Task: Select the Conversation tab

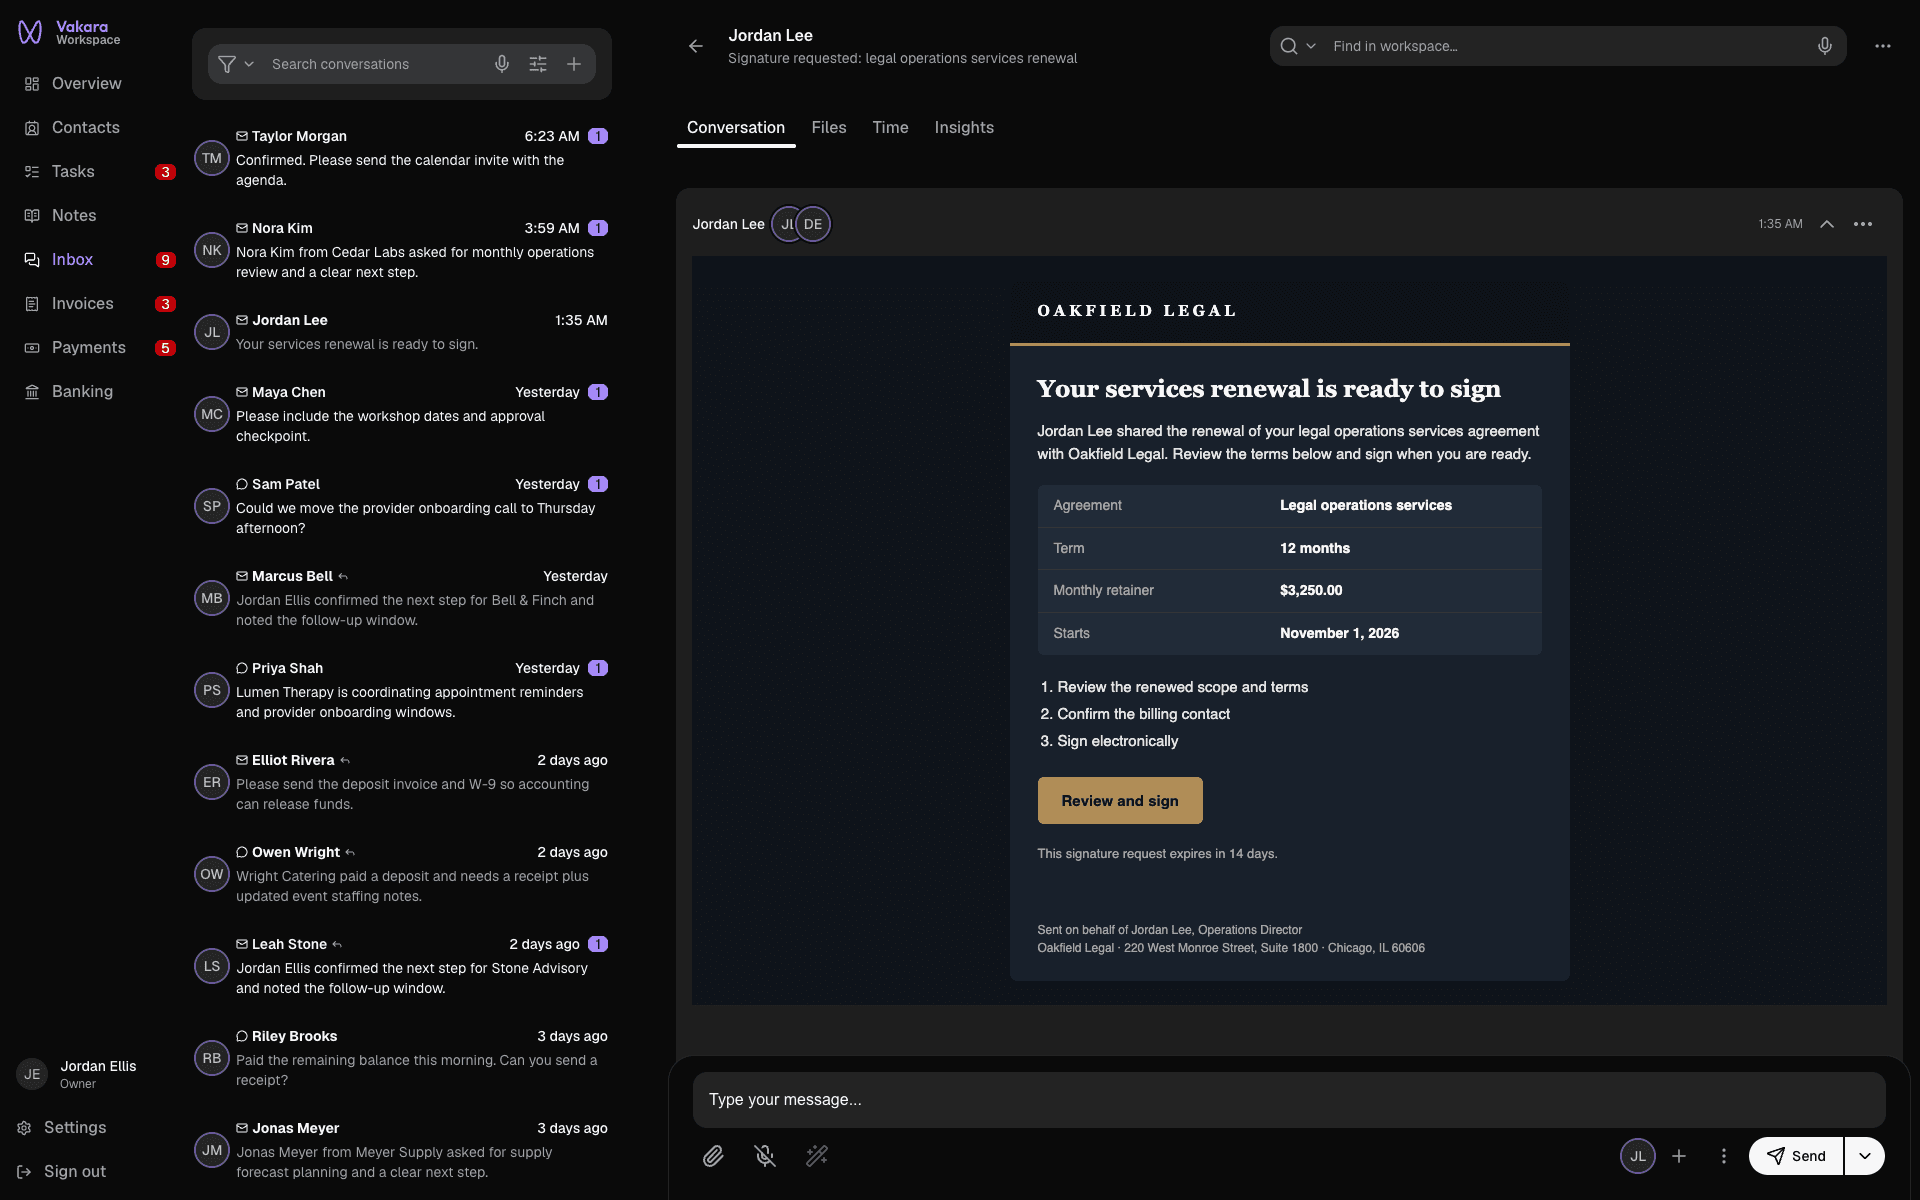Action: point(736,128)
